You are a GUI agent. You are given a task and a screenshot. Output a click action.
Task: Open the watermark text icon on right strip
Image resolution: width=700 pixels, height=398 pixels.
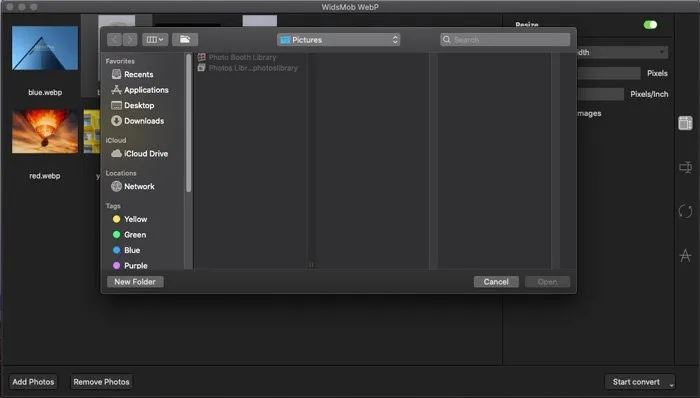685,255
